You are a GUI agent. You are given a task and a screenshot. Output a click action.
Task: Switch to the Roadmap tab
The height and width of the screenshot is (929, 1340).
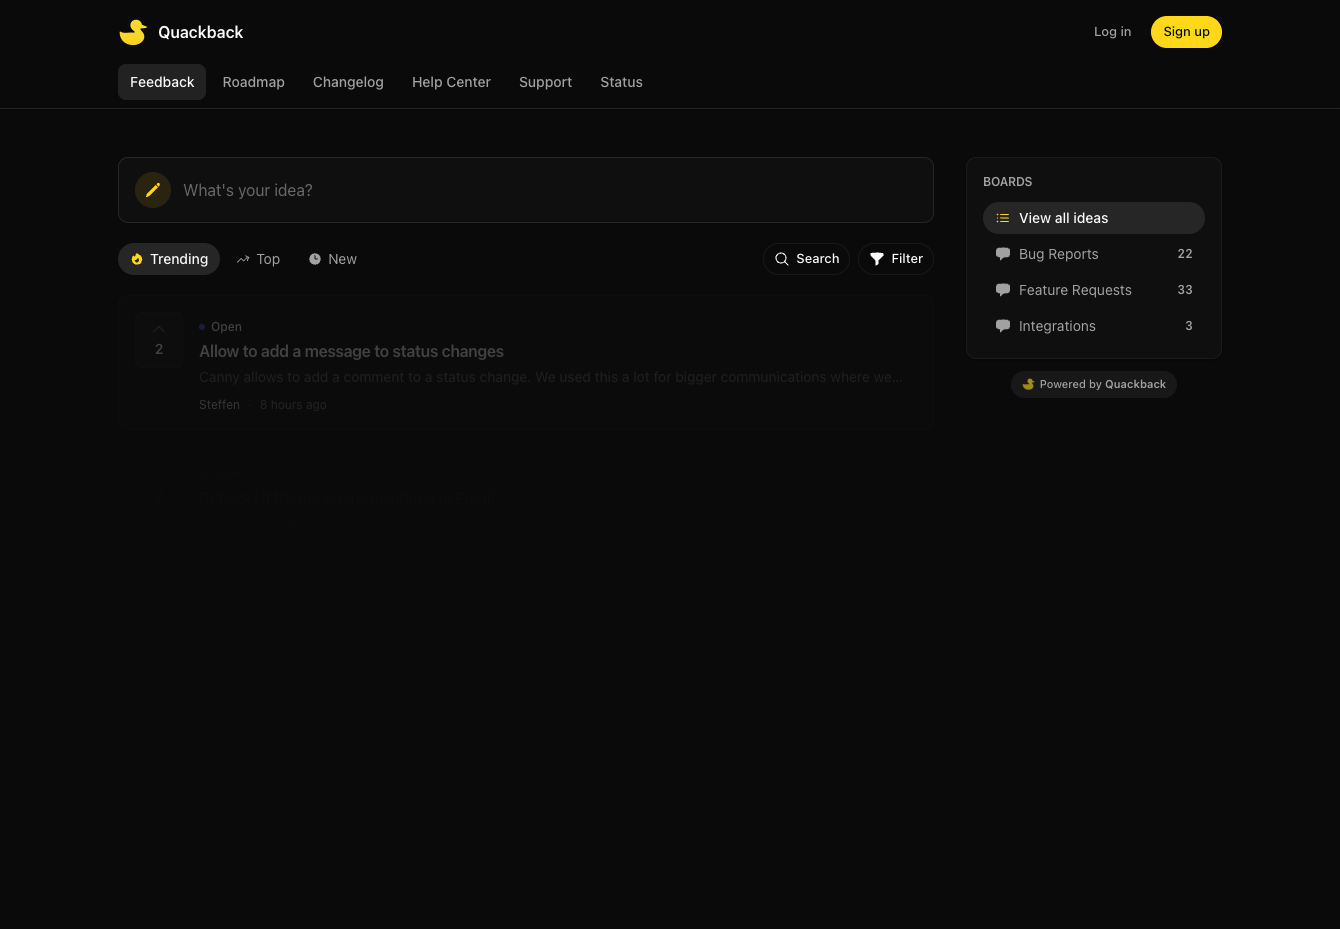[x=254, y=82]
